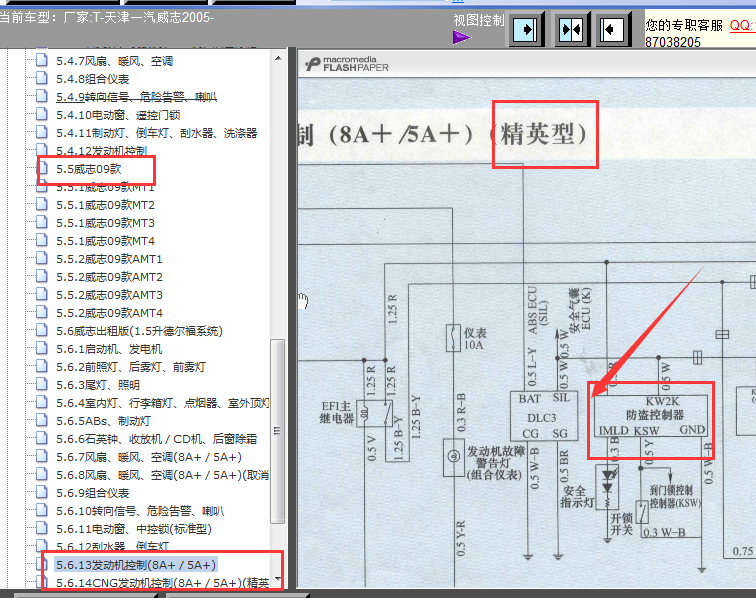The image size is (756, 598).
Task: Open 5.5.2威志09款AMT4
Action: pyautogui.click(x=109, y=313)
